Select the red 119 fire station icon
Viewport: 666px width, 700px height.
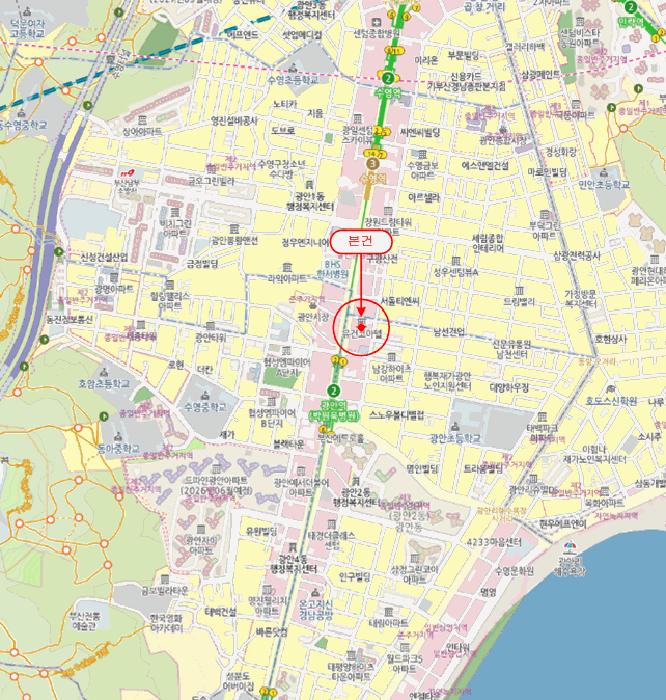127,173
